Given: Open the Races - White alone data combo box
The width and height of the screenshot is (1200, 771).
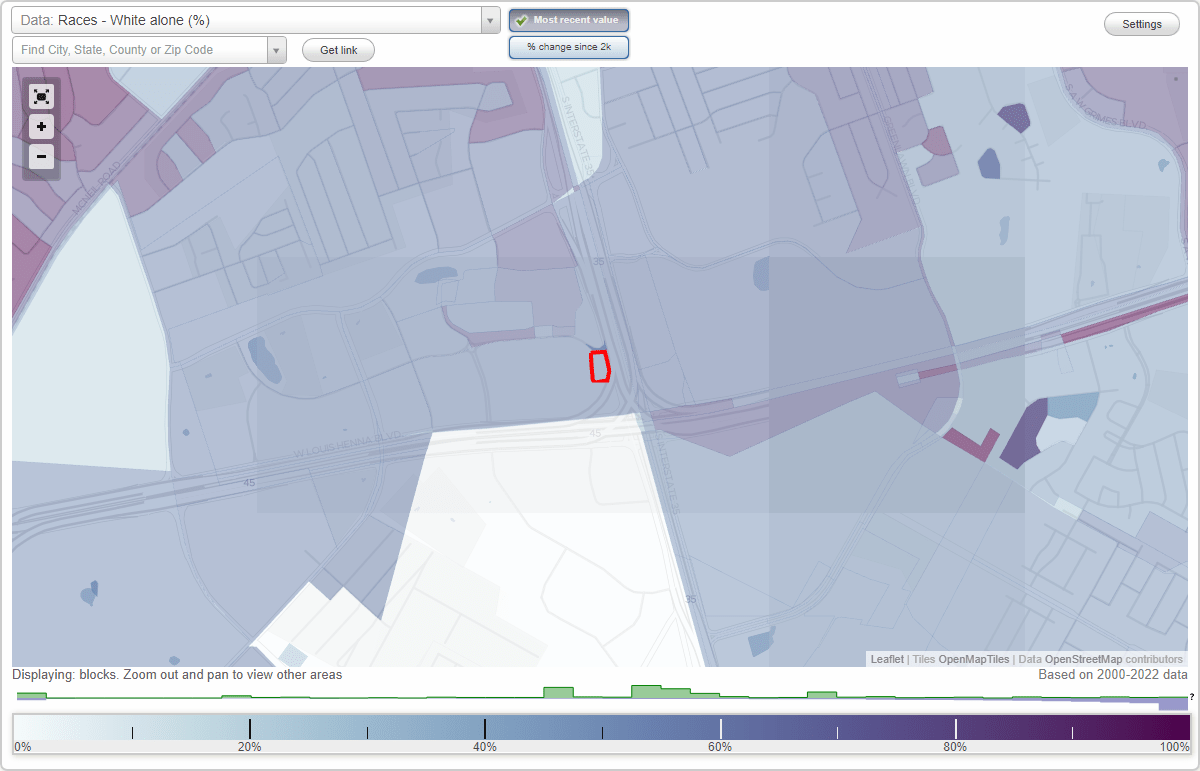Looking at the screenshot, I should tap(256, 20).
